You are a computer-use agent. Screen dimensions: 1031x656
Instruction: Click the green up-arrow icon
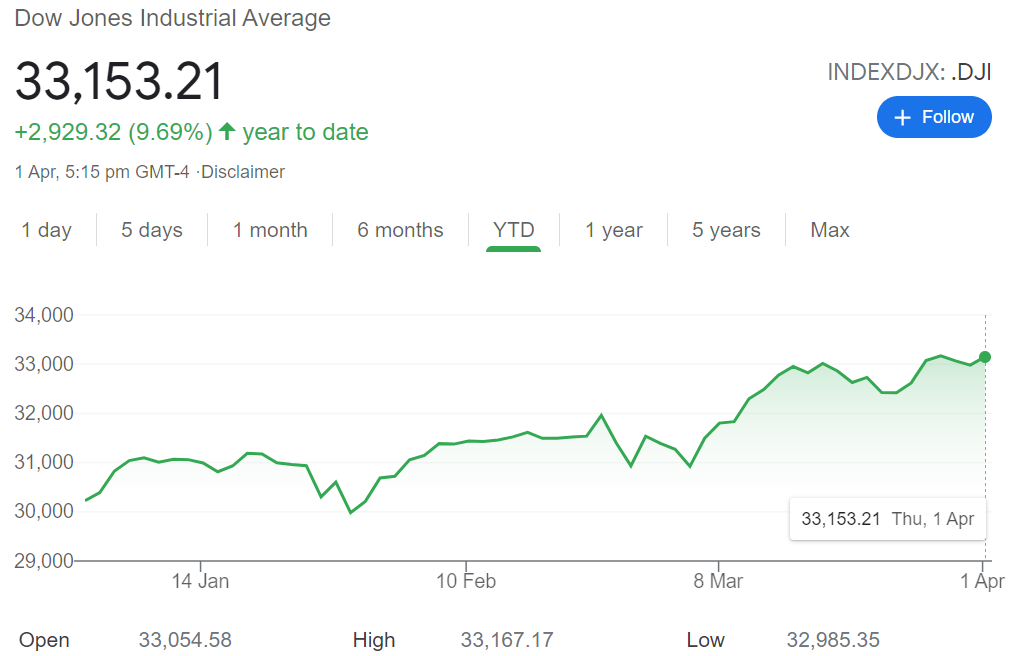(x=227, y=131)
